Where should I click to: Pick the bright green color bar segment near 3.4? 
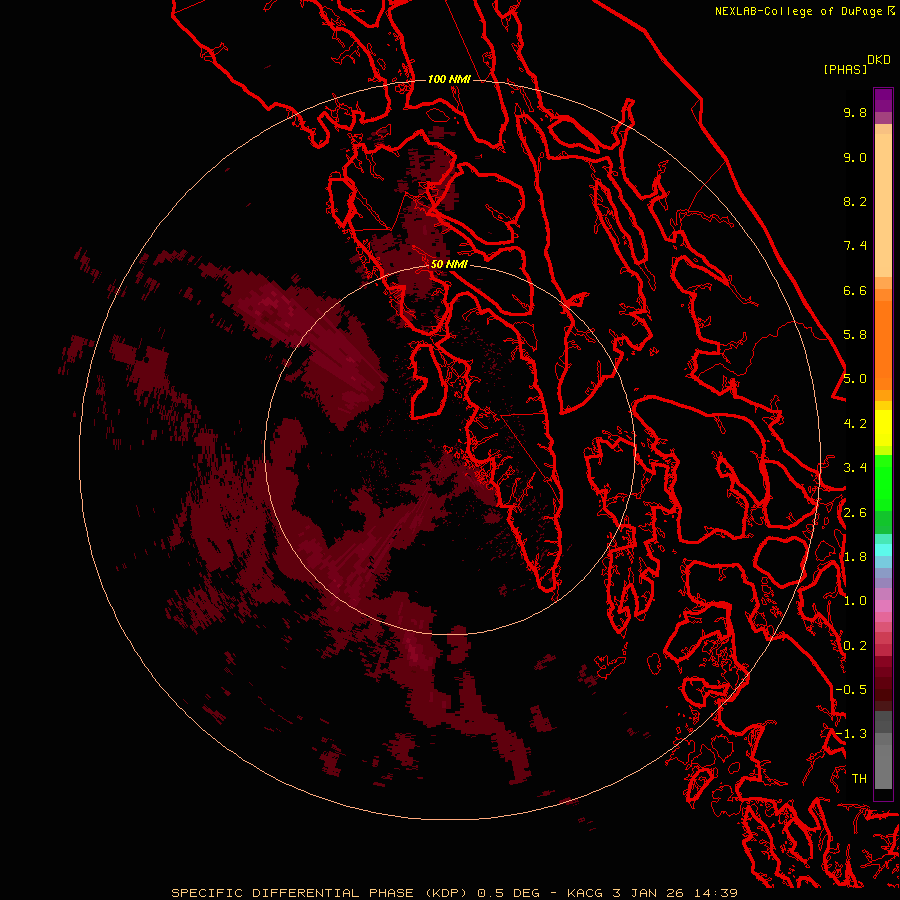(883, 482)
